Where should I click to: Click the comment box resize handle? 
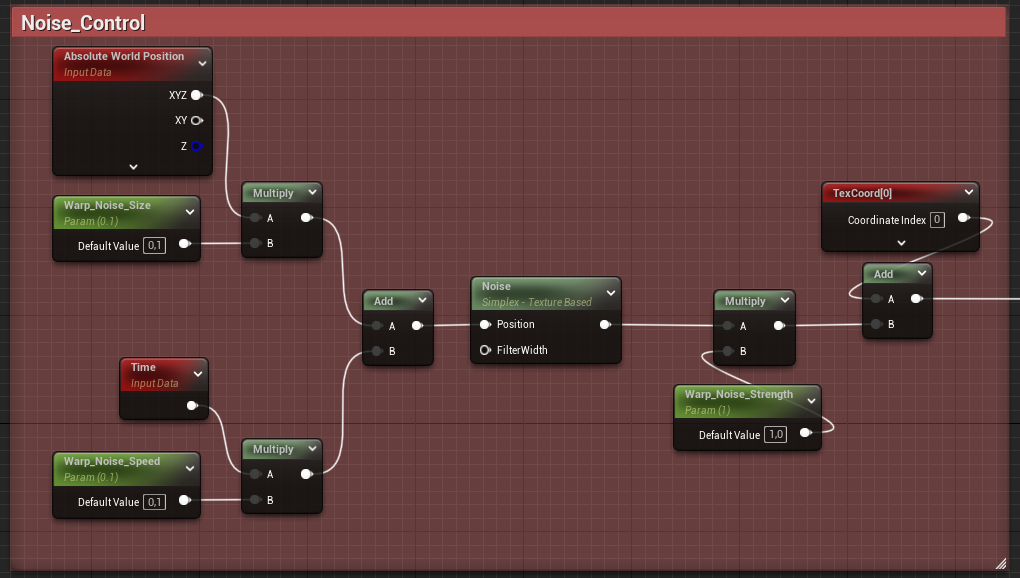pyautogui.click(x=1001, y=564)
